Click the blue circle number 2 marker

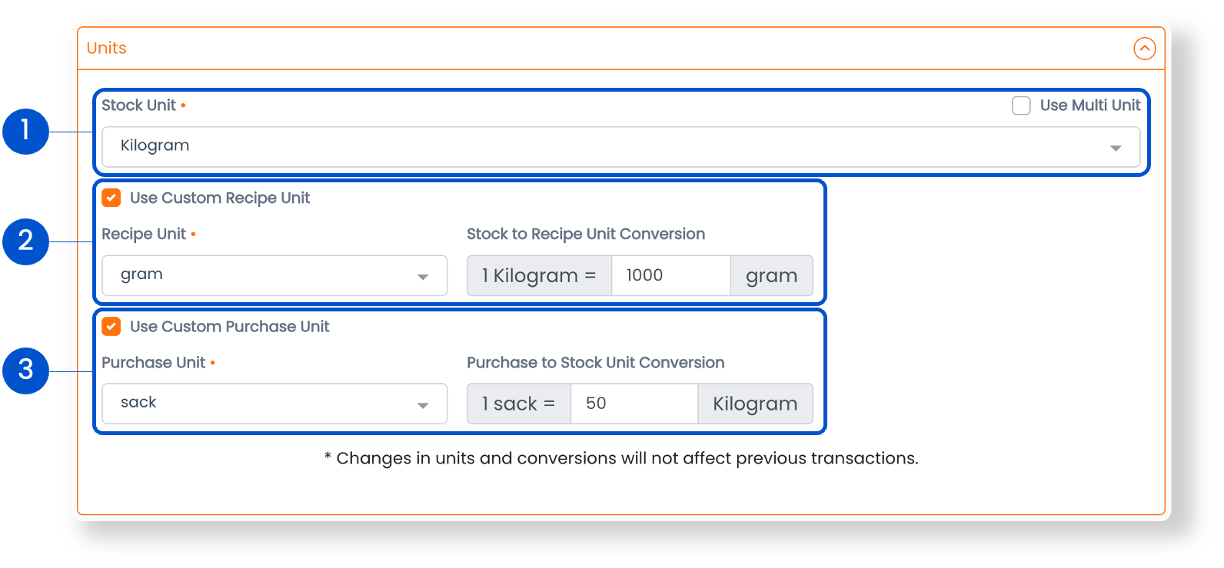(x=26, y=241)
